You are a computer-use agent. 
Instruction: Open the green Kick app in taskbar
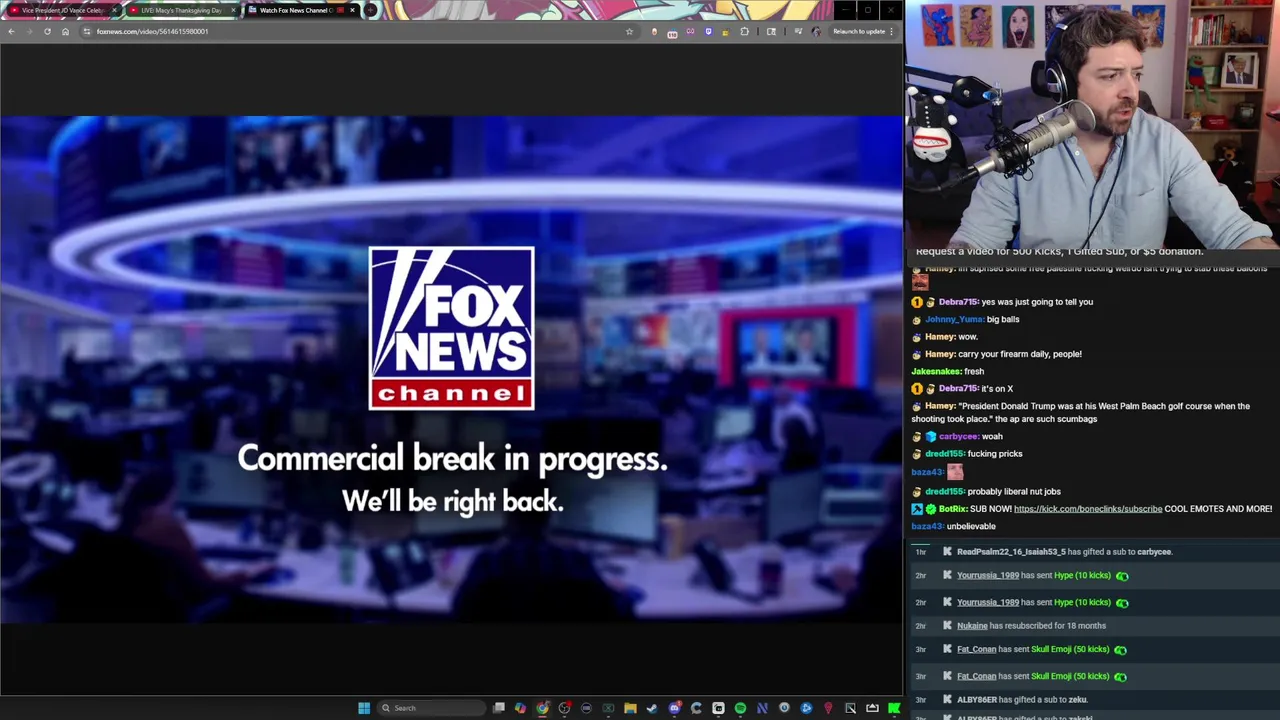click(894, 708)
